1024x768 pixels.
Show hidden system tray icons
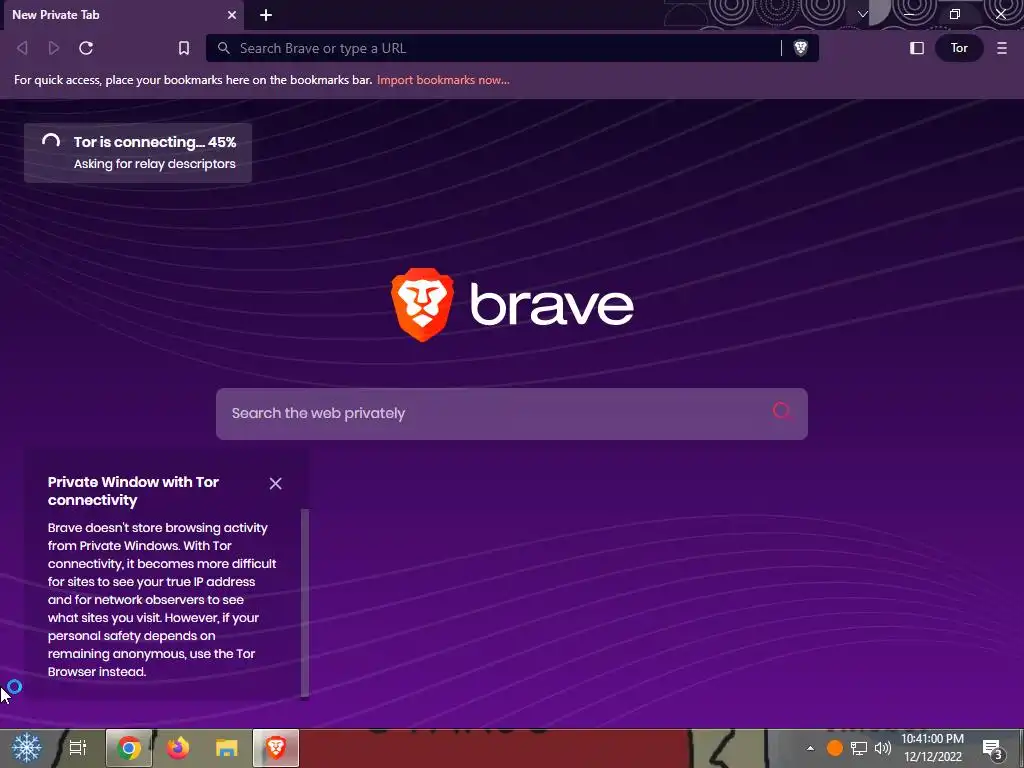[810, 748]
